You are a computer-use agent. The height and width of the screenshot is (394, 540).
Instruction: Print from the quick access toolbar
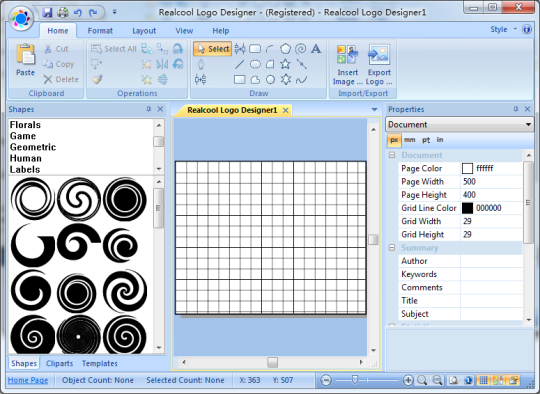tap(62, 13)
